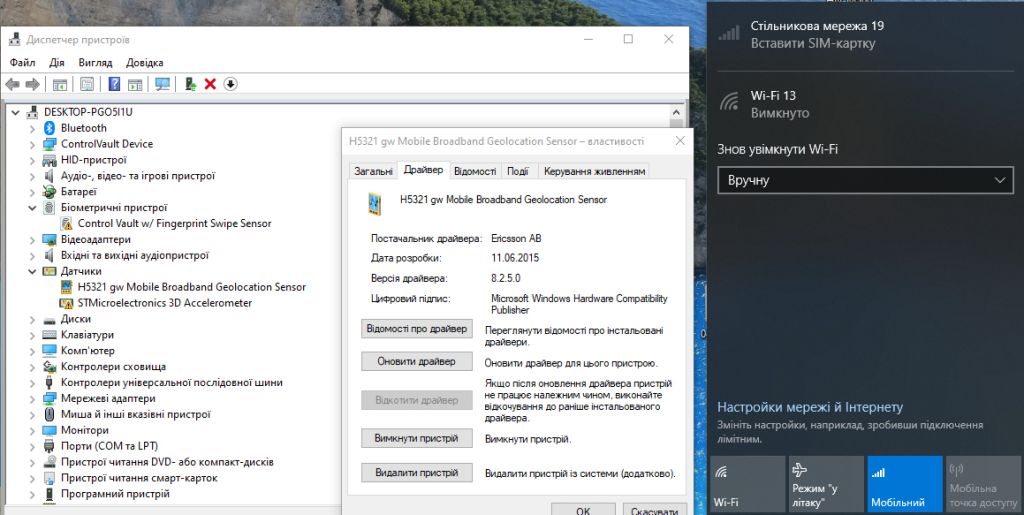The width and height of the screenshot is (1024, 515).
Task: Switch to the Відомості tab
Action: pos(475,171)
